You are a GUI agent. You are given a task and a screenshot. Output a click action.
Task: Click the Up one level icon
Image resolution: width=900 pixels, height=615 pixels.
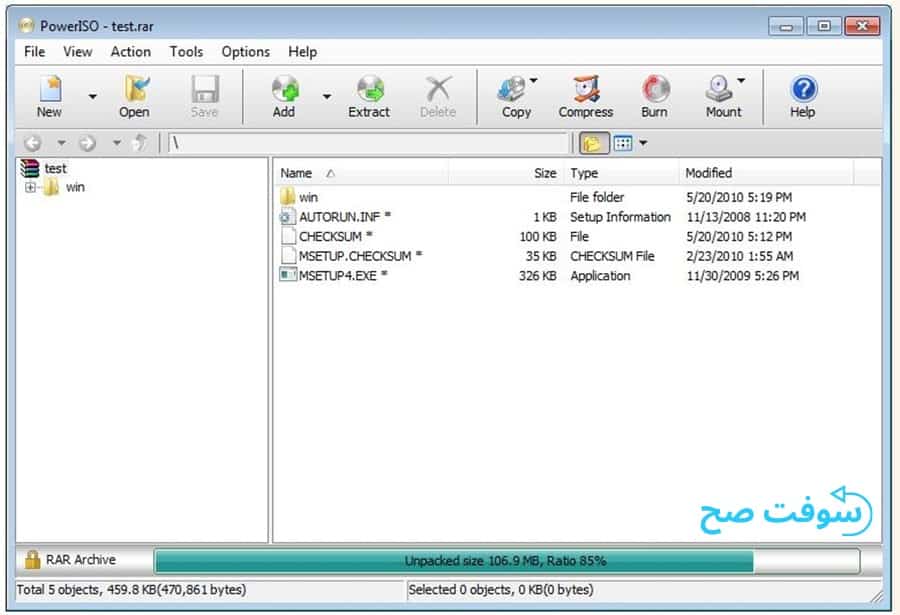[140, 142]
